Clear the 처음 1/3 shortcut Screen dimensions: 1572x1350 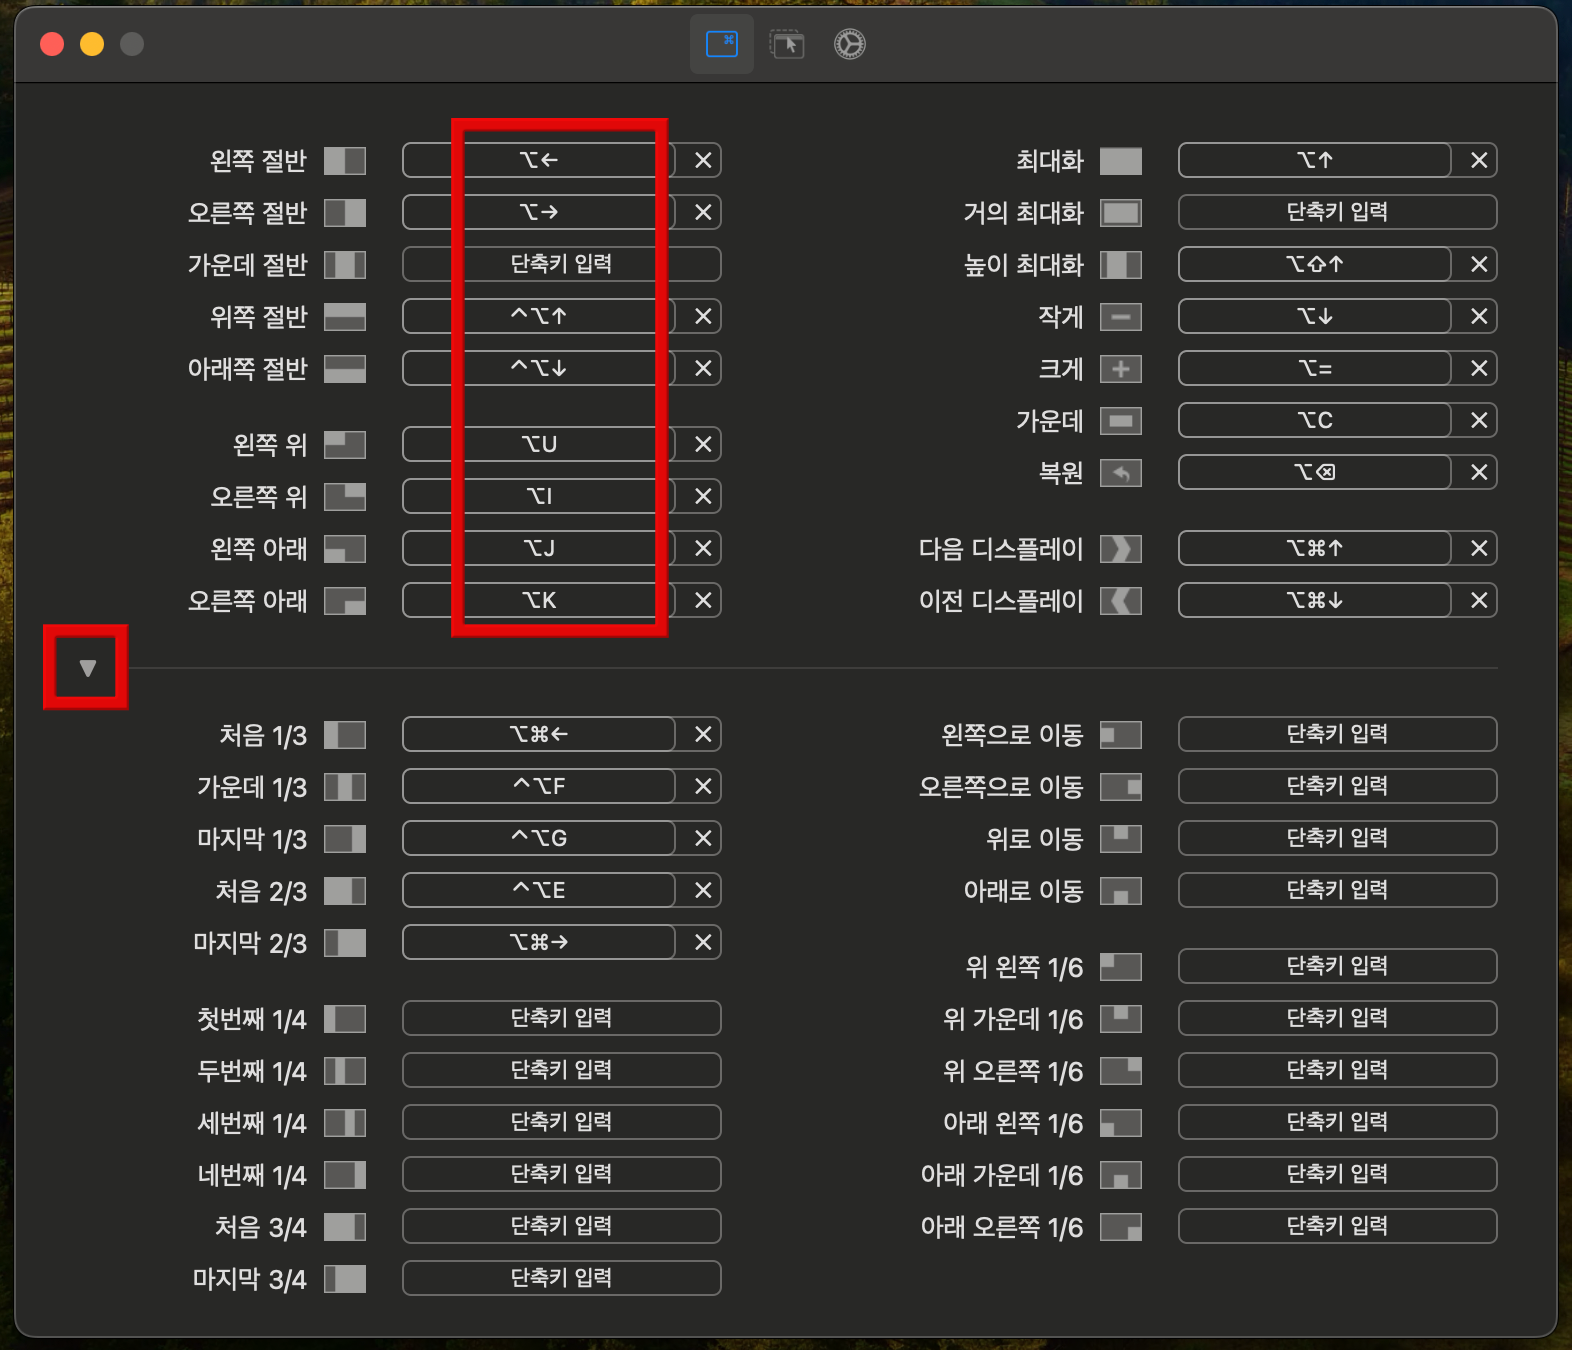(703, 734)
